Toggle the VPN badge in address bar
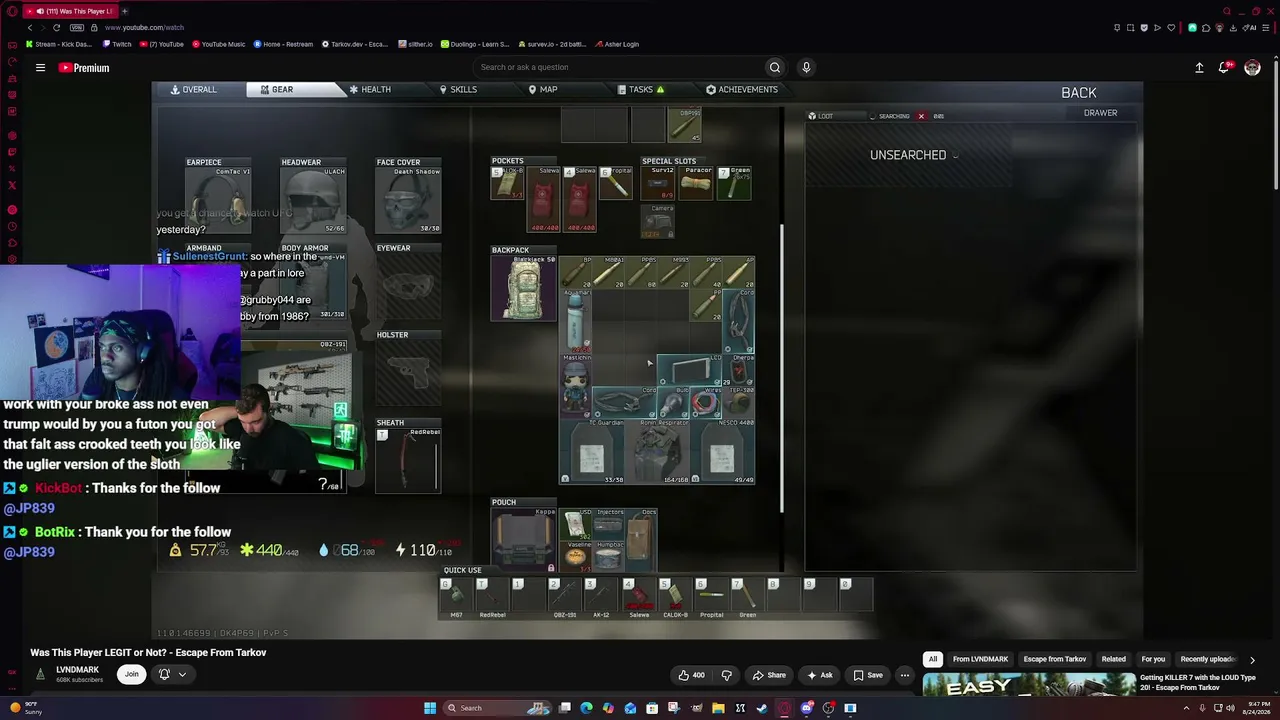 [75, 28]
